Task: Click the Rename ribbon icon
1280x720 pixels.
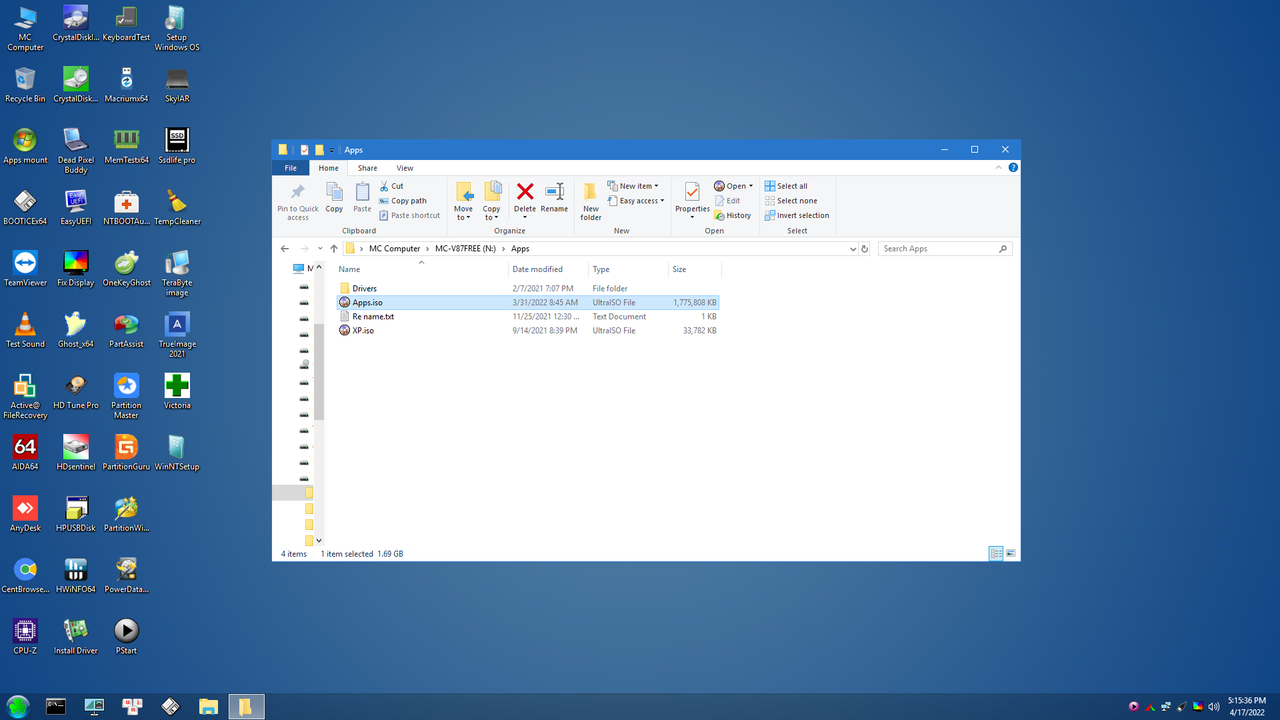Action: pos(554,197)
